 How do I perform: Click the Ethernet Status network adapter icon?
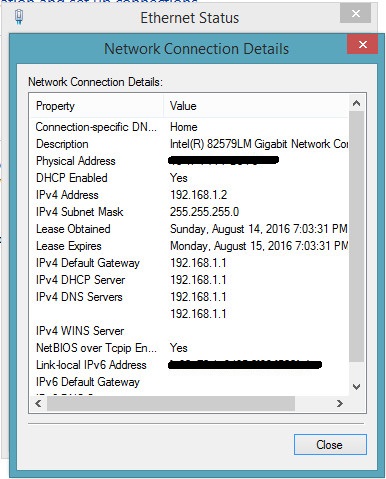pyautogui.click(x=19, y=17)
